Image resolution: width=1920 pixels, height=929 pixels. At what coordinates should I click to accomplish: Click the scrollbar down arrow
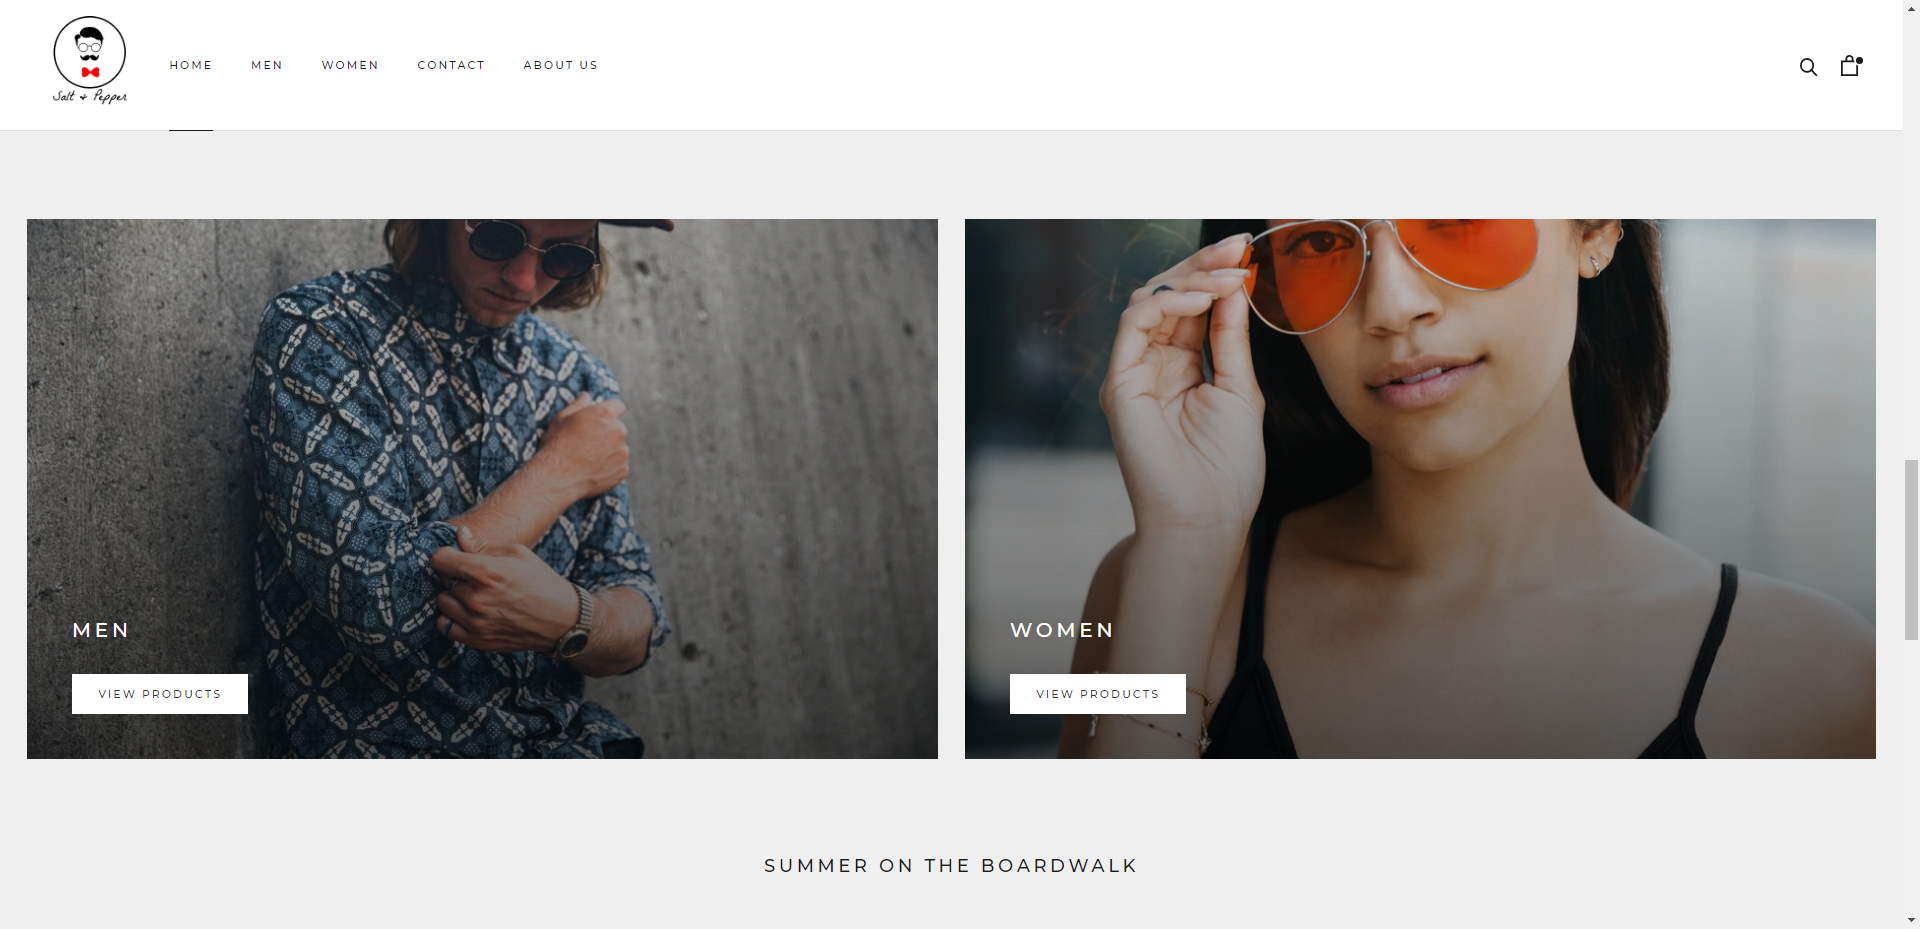(1911, 920)
